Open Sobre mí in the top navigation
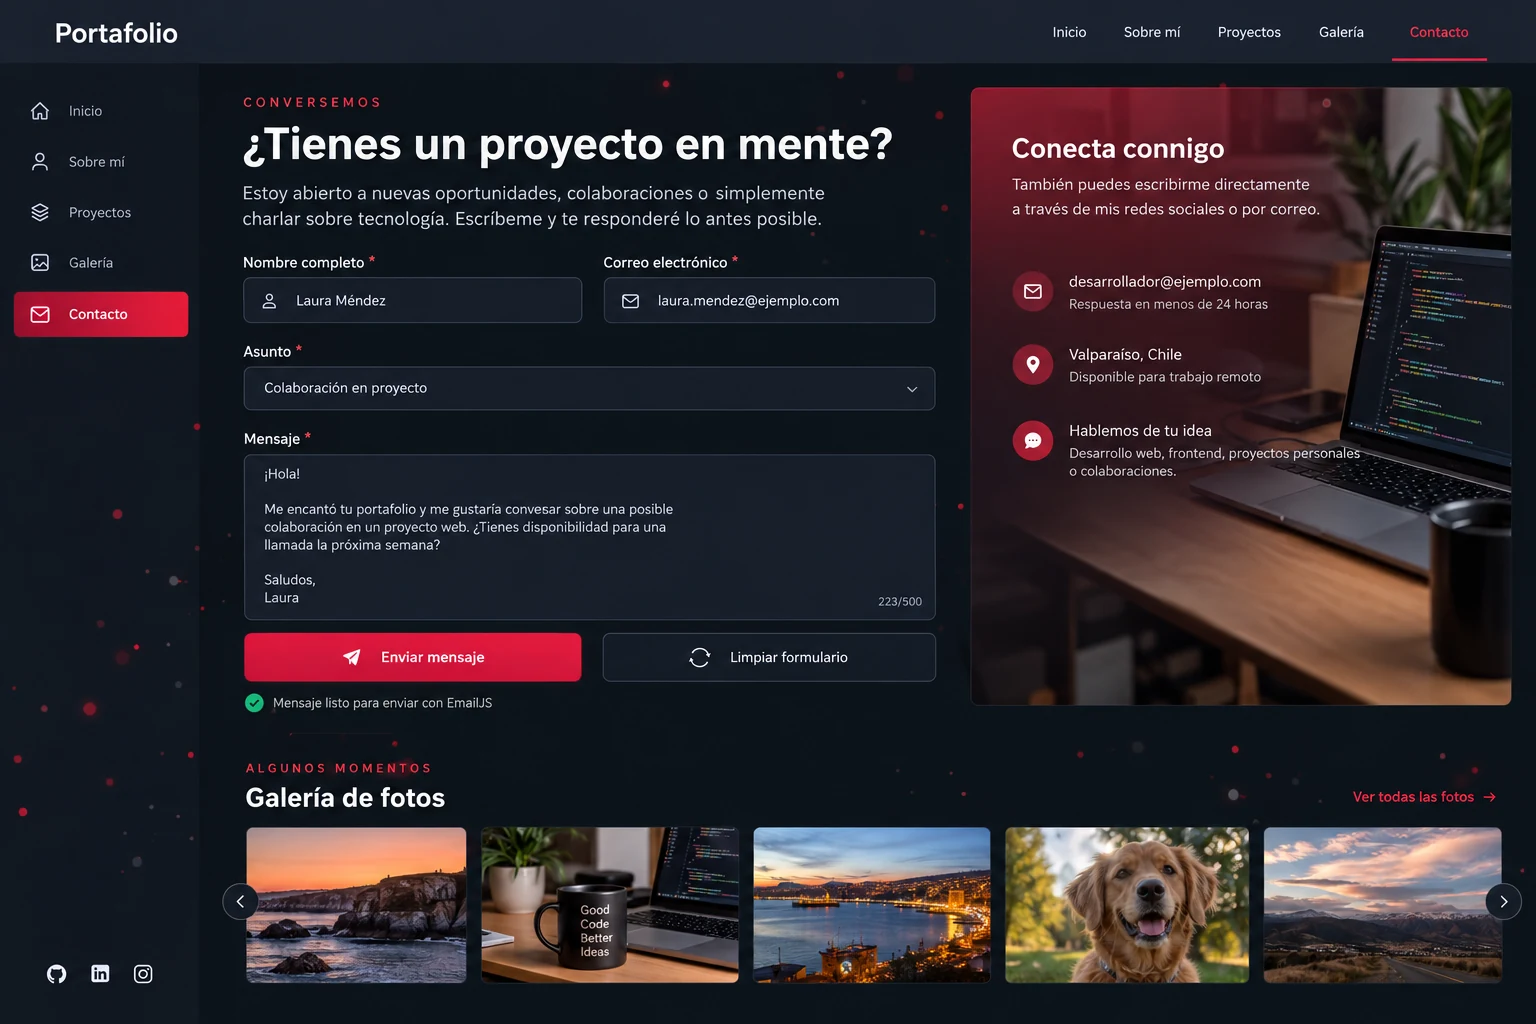This screenshot has height=1024, width=1536. pyautogui.click(x=1152, y=32)
